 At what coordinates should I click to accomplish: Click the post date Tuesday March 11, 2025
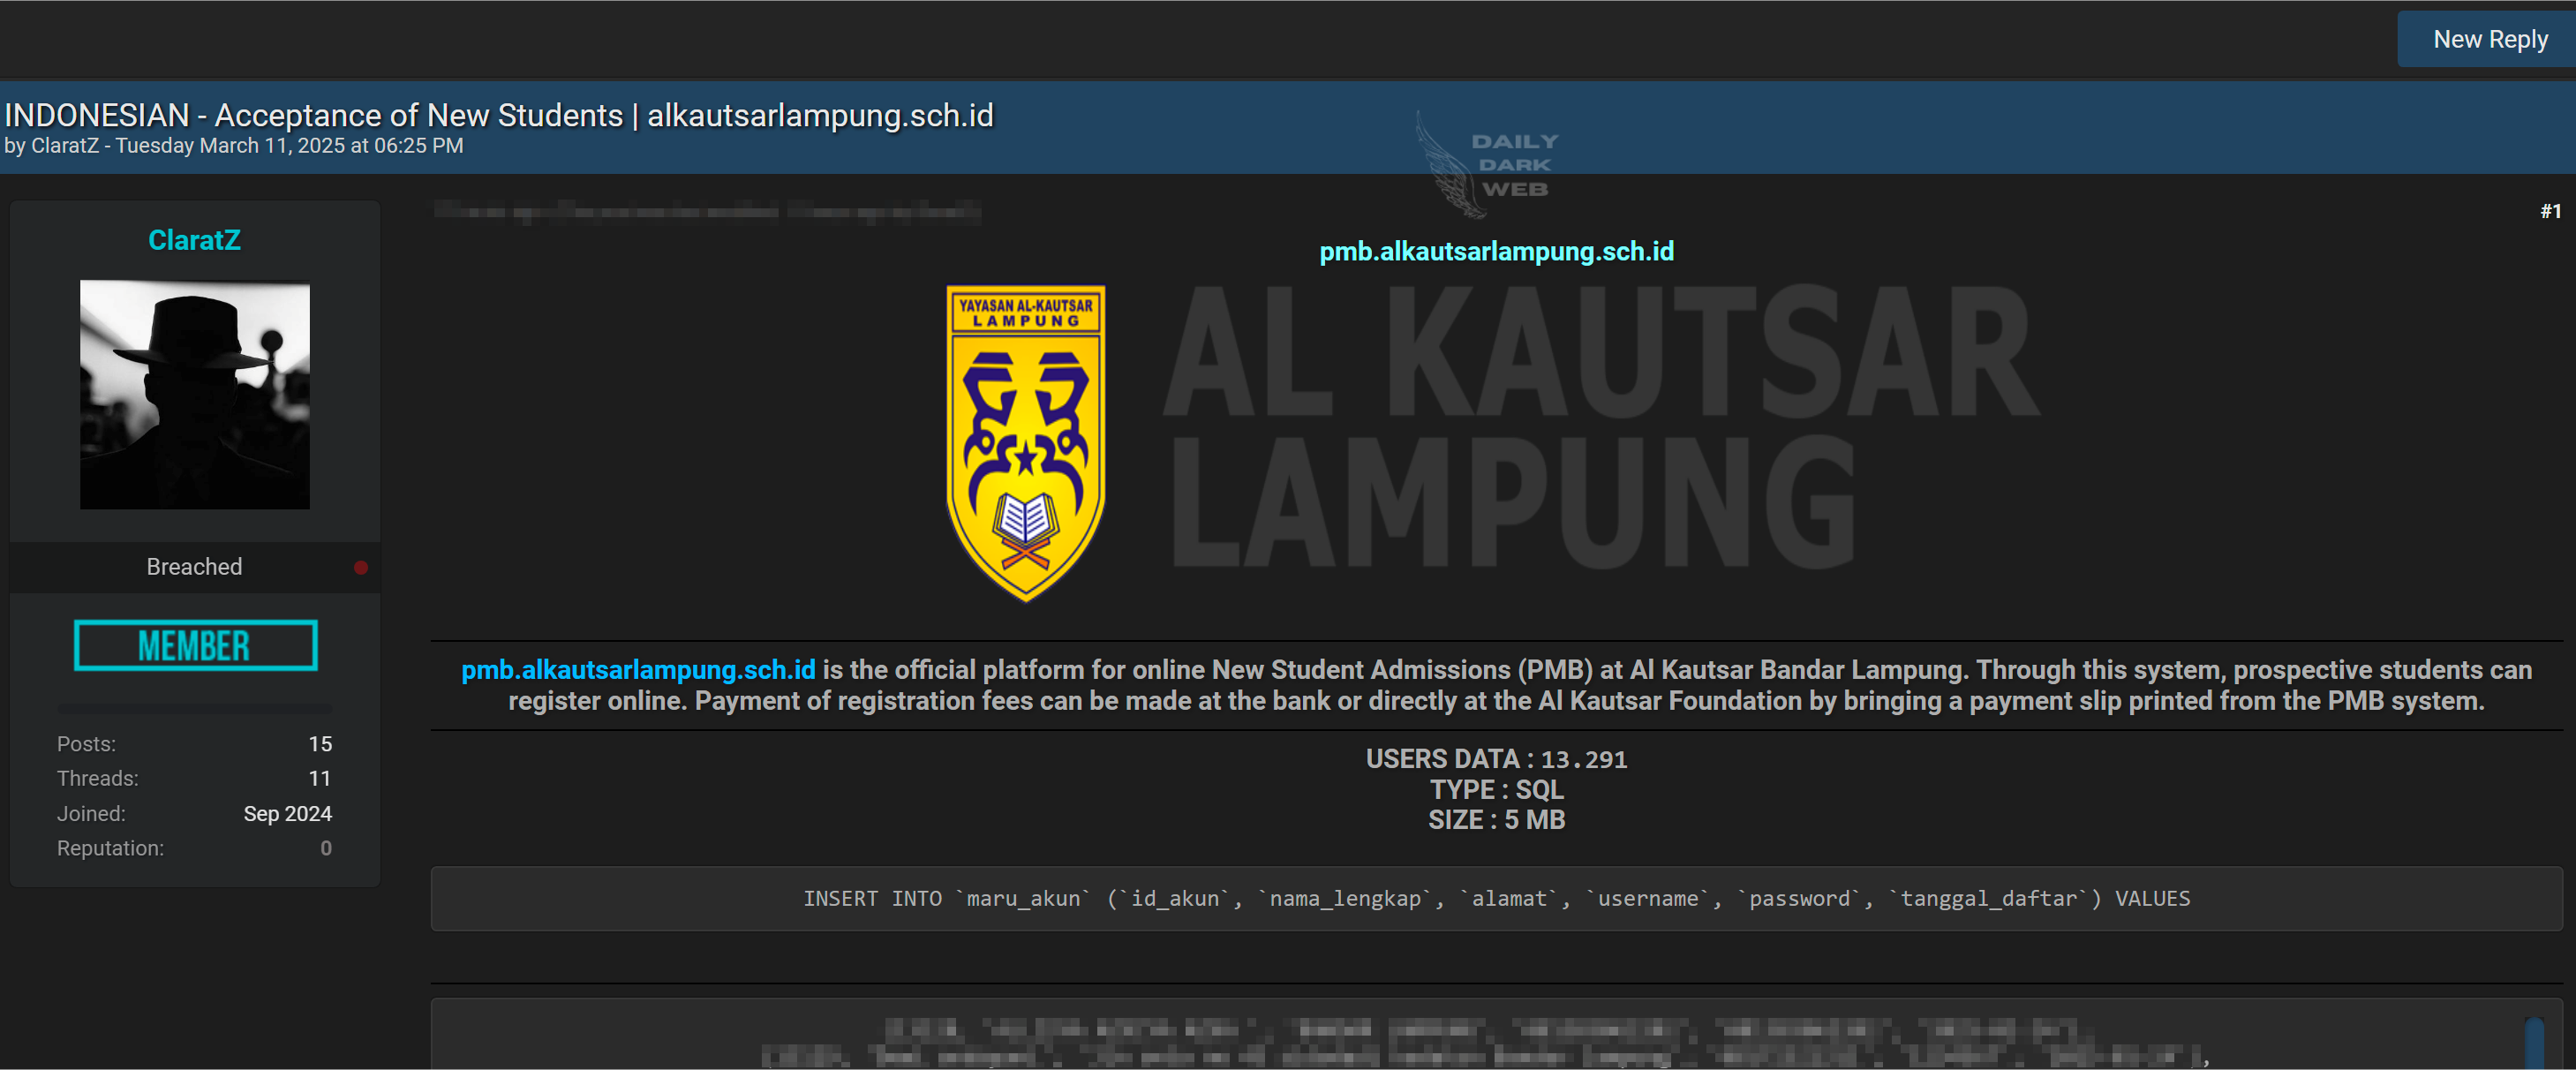point(290,146)
